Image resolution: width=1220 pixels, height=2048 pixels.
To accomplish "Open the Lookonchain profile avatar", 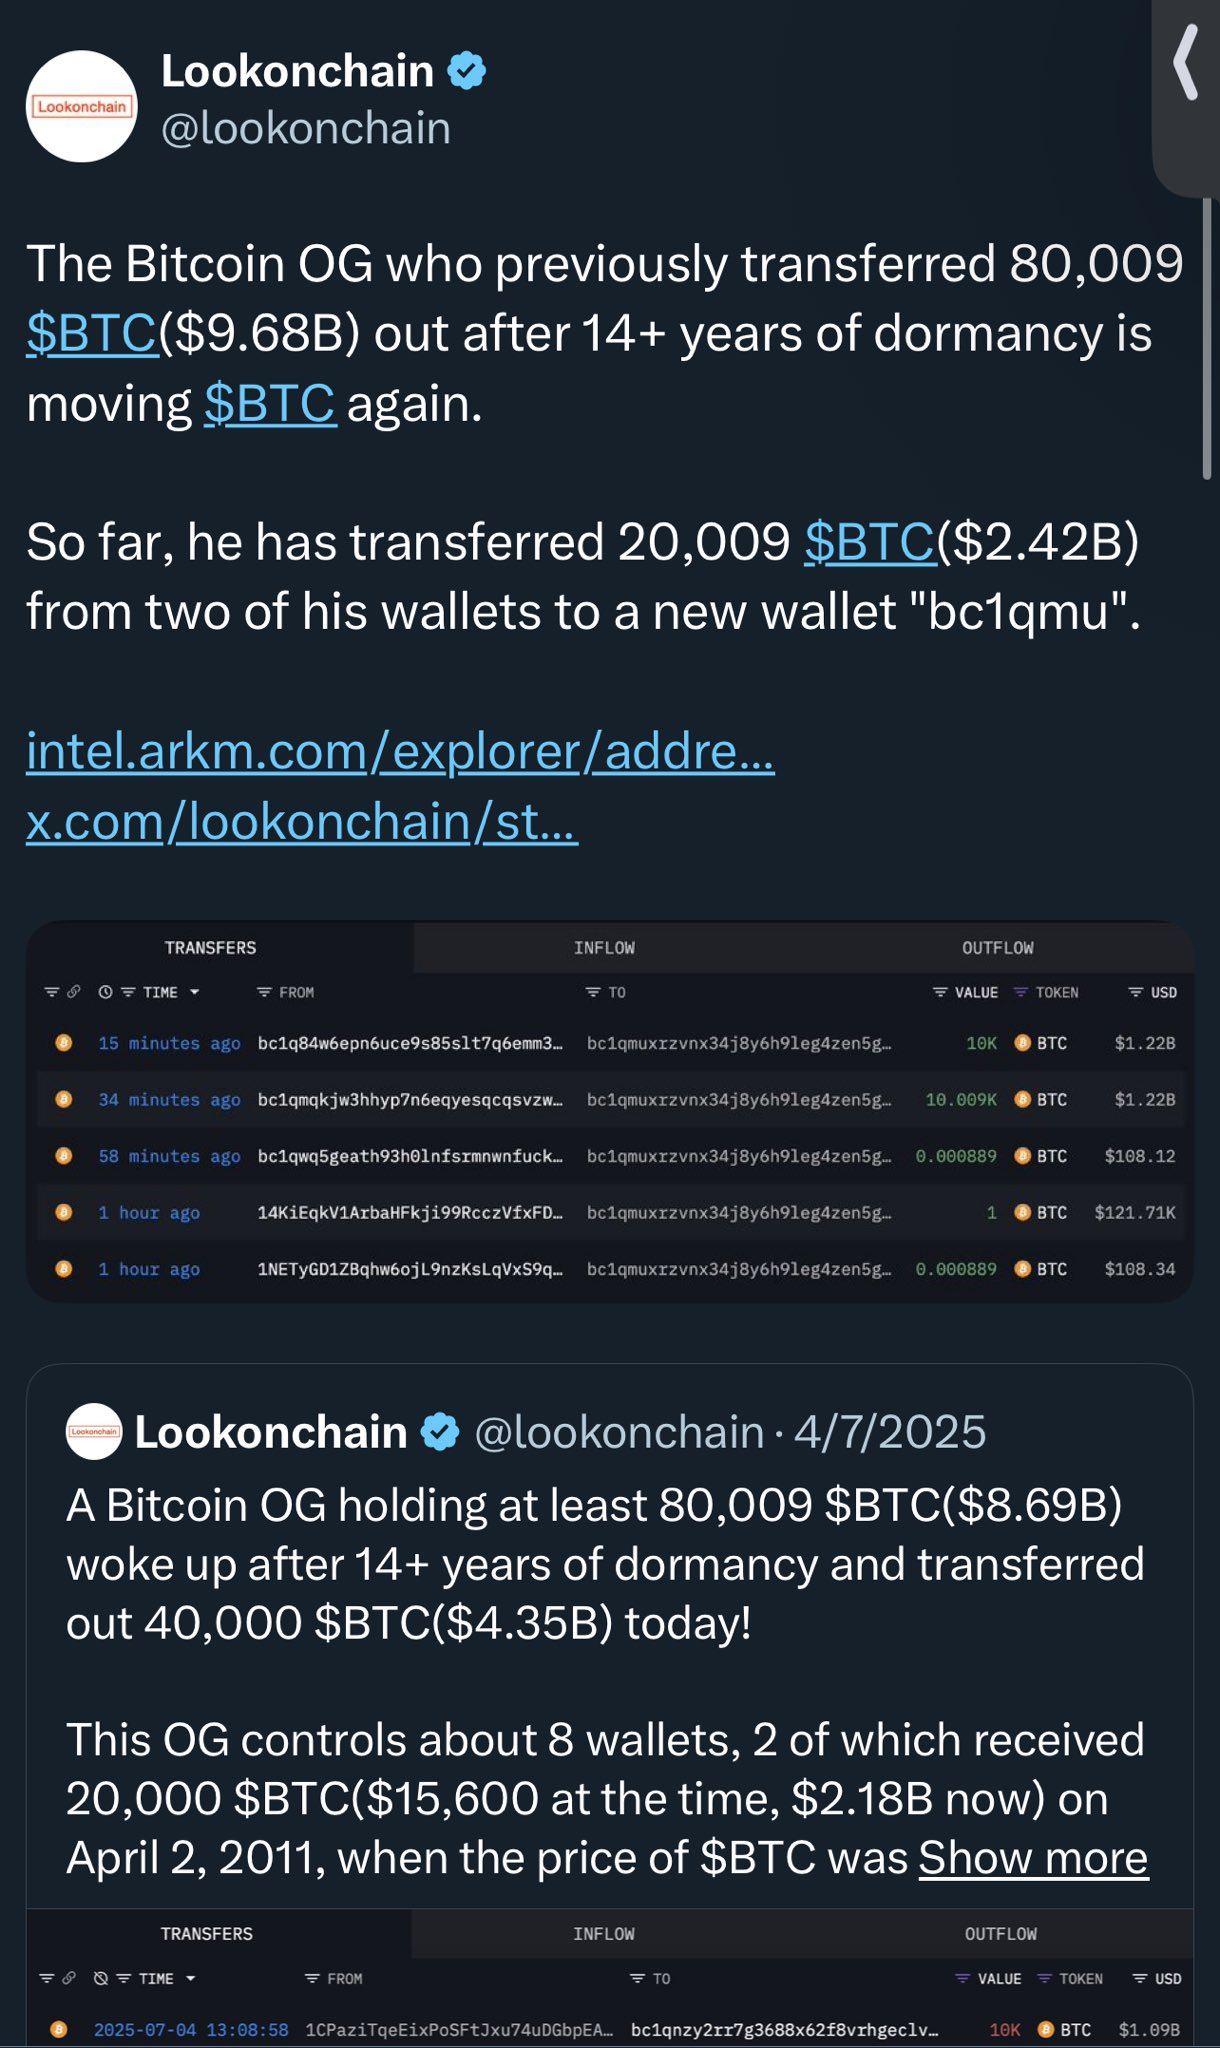I will click(81, 106).
